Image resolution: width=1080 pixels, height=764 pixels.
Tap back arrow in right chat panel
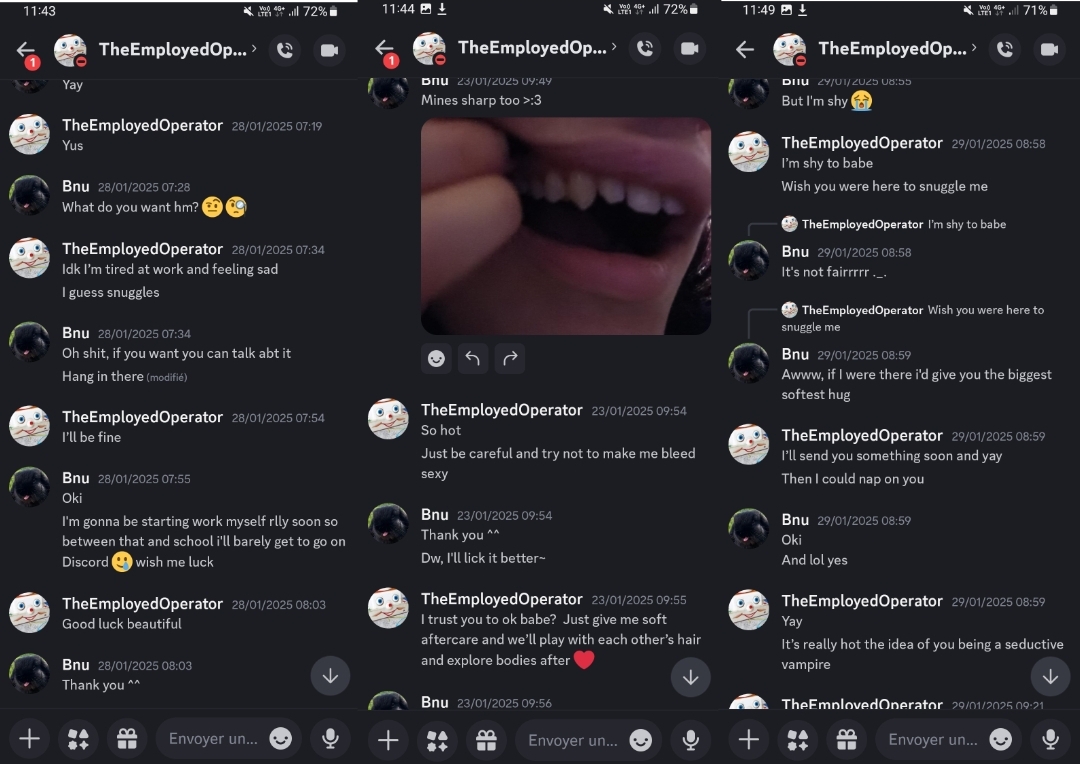pos(745,50)
